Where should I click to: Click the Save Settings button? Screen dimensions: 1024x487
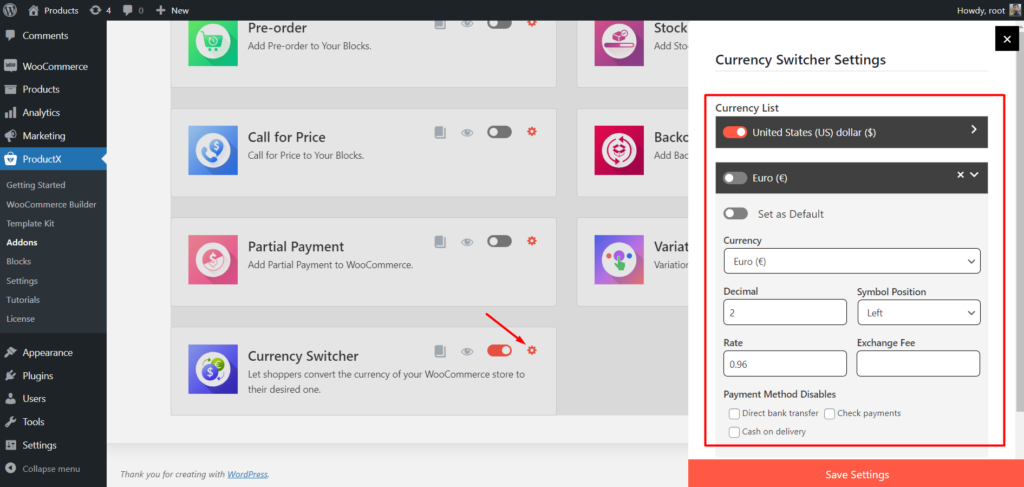coord(856,473)
